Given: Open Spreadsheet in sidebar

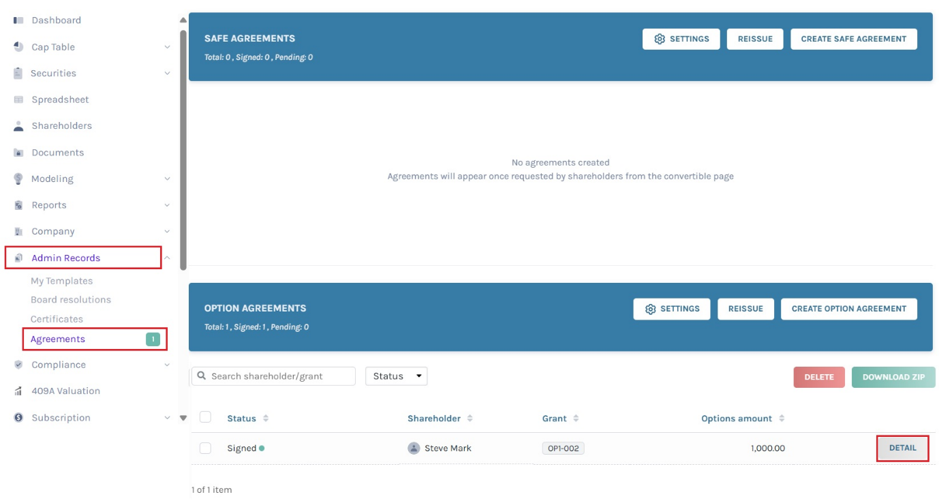Looking at the screenshot, I should tap(60, 99).
